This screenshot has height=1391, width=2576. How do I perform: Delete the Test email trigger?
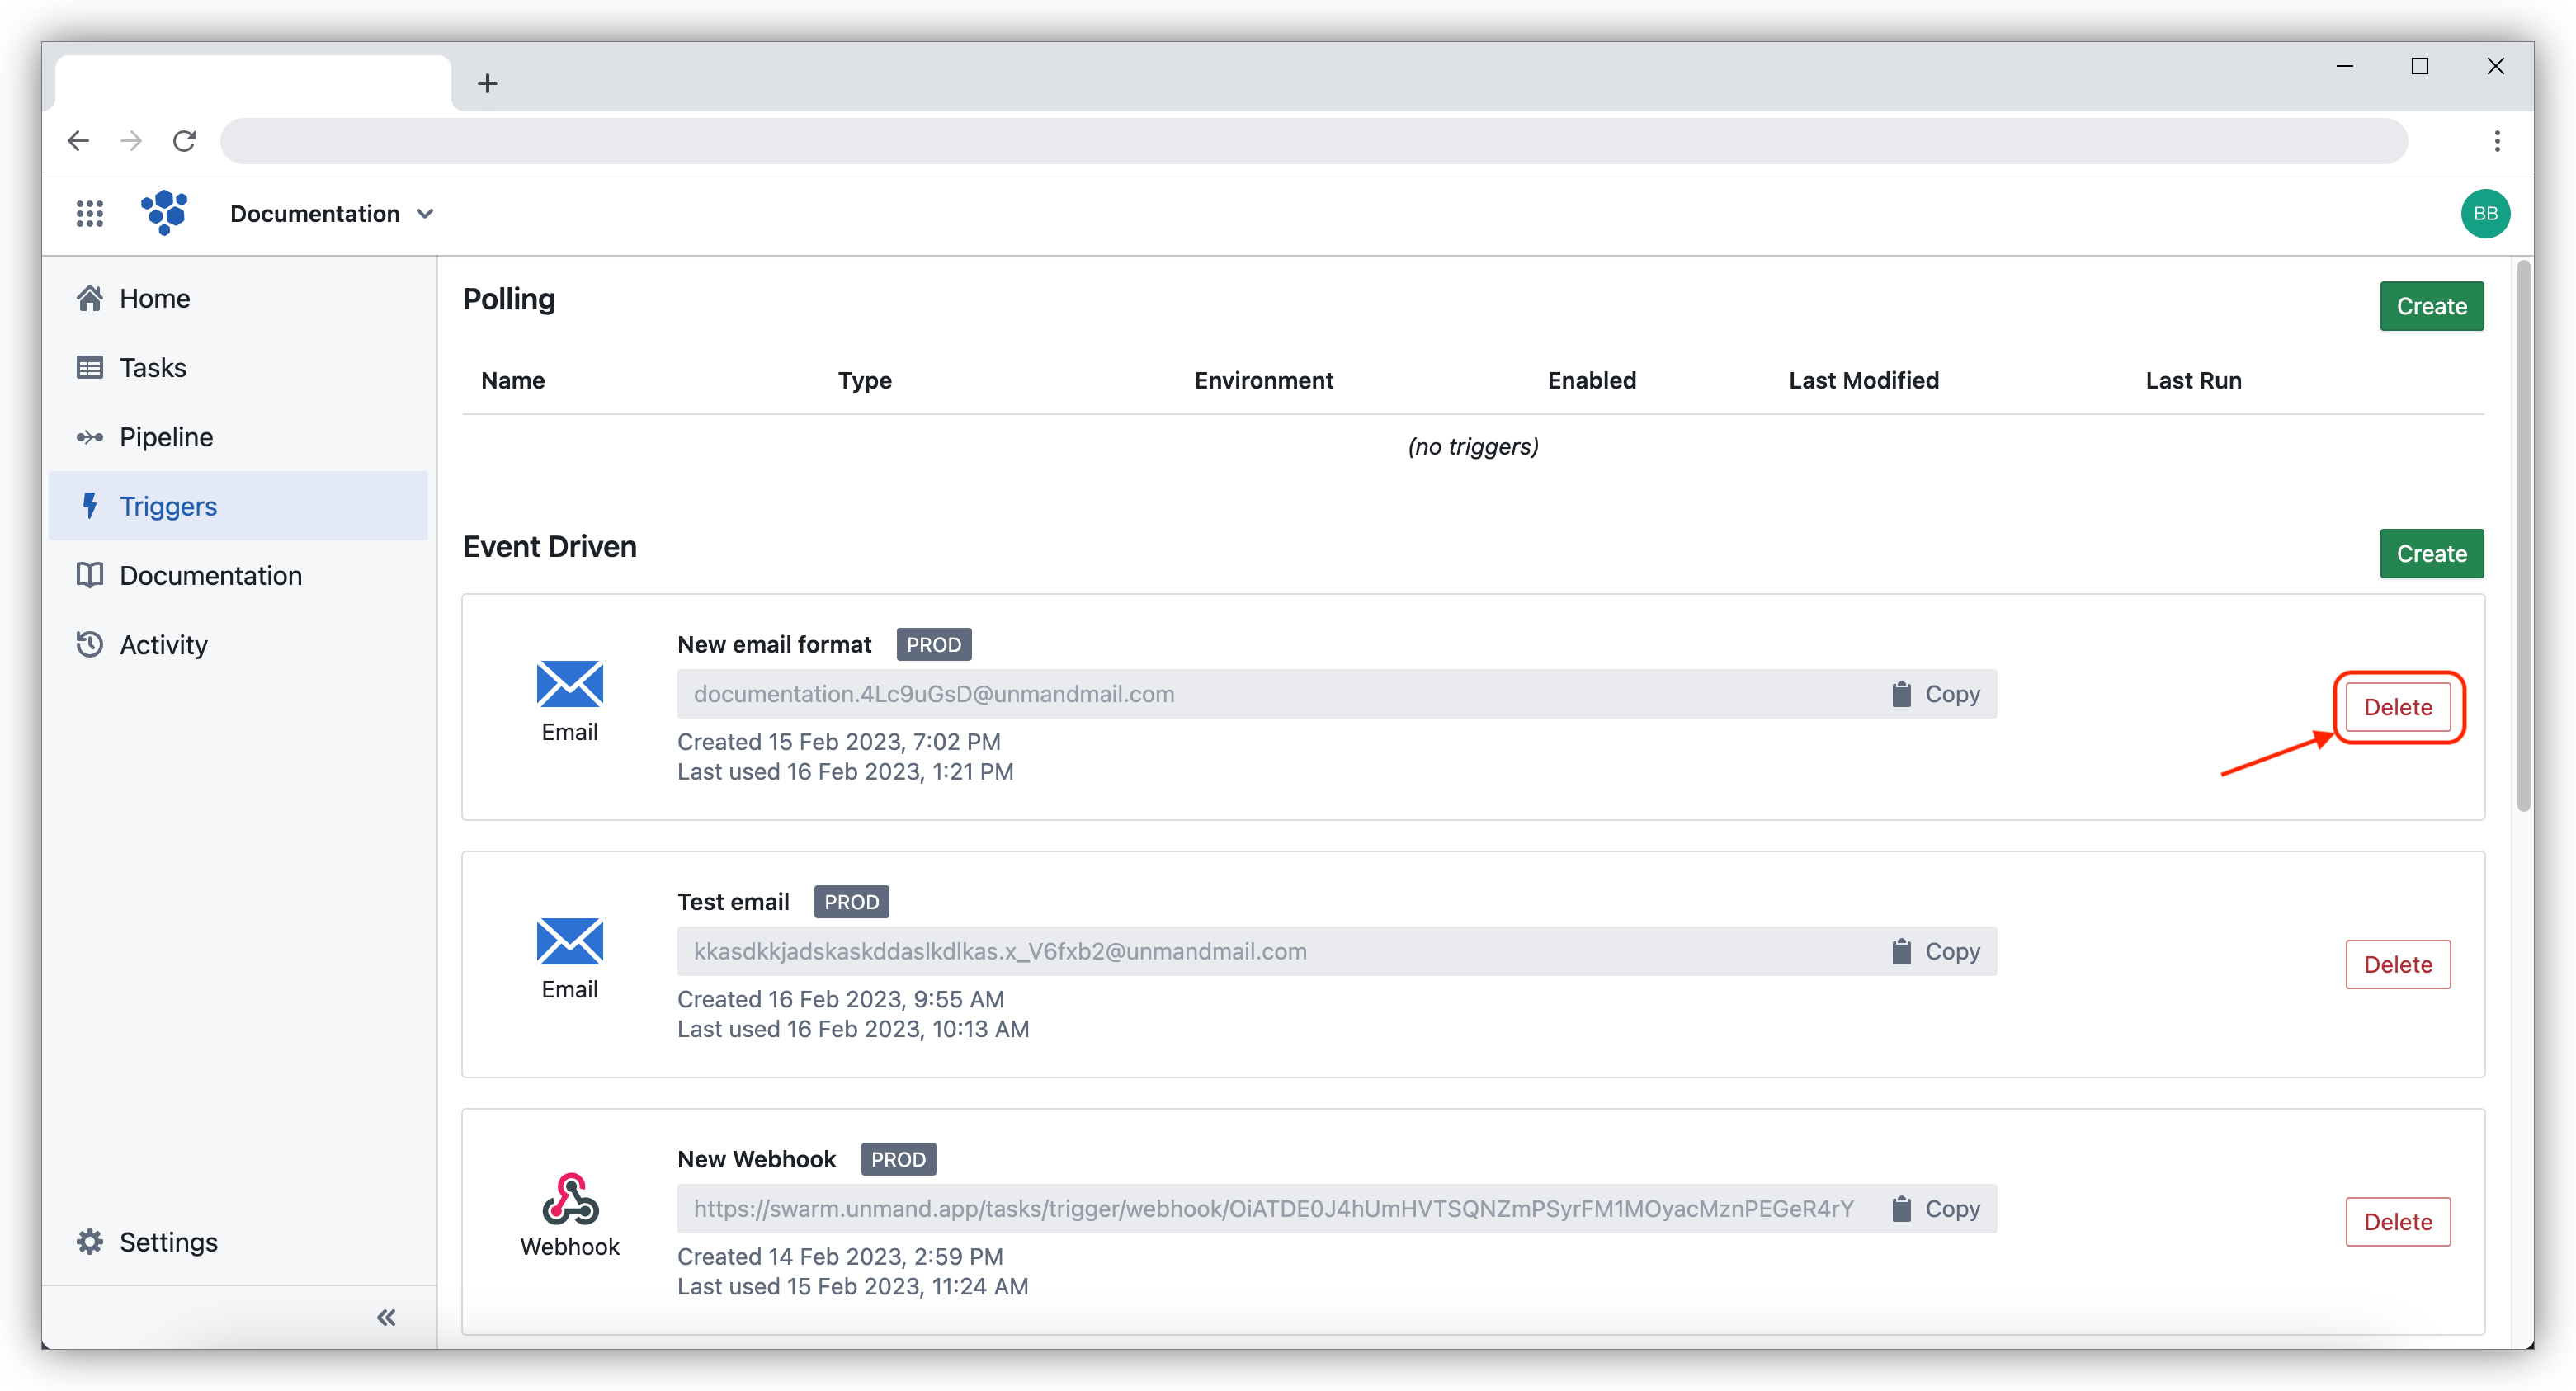2397,964
